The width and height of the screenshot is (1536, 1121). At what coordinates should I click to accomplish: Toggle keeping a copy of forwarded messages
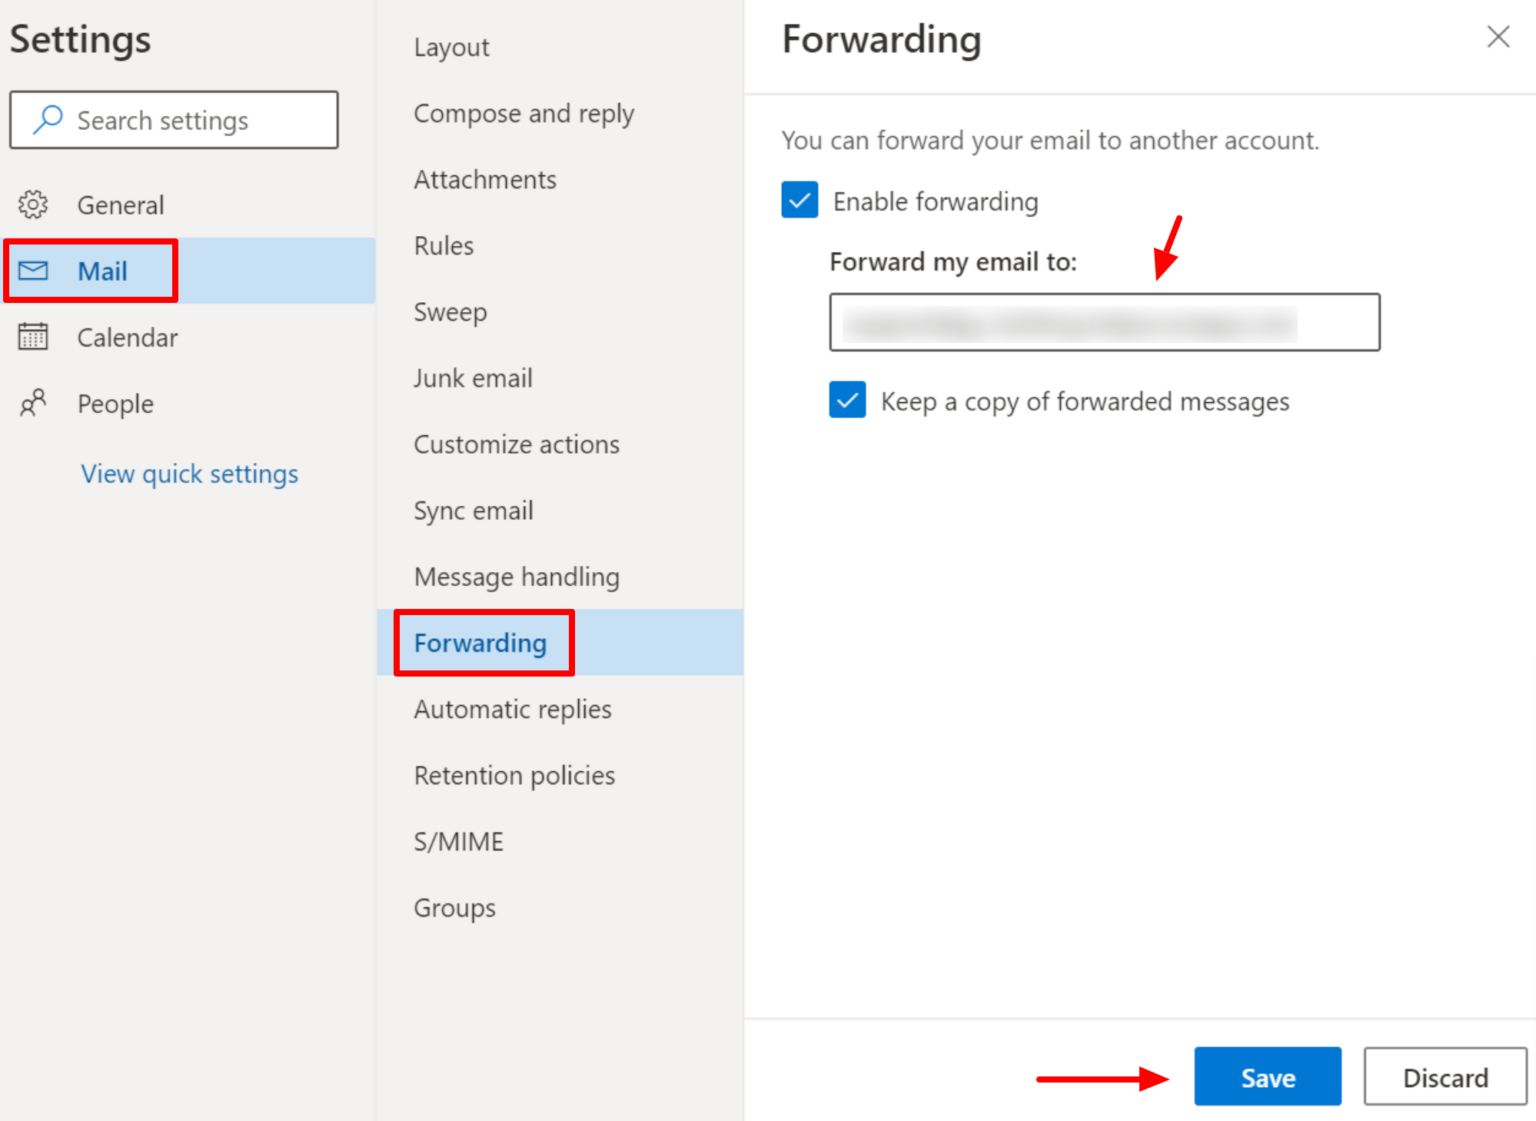pyautogui.click(x=847, y=400)
